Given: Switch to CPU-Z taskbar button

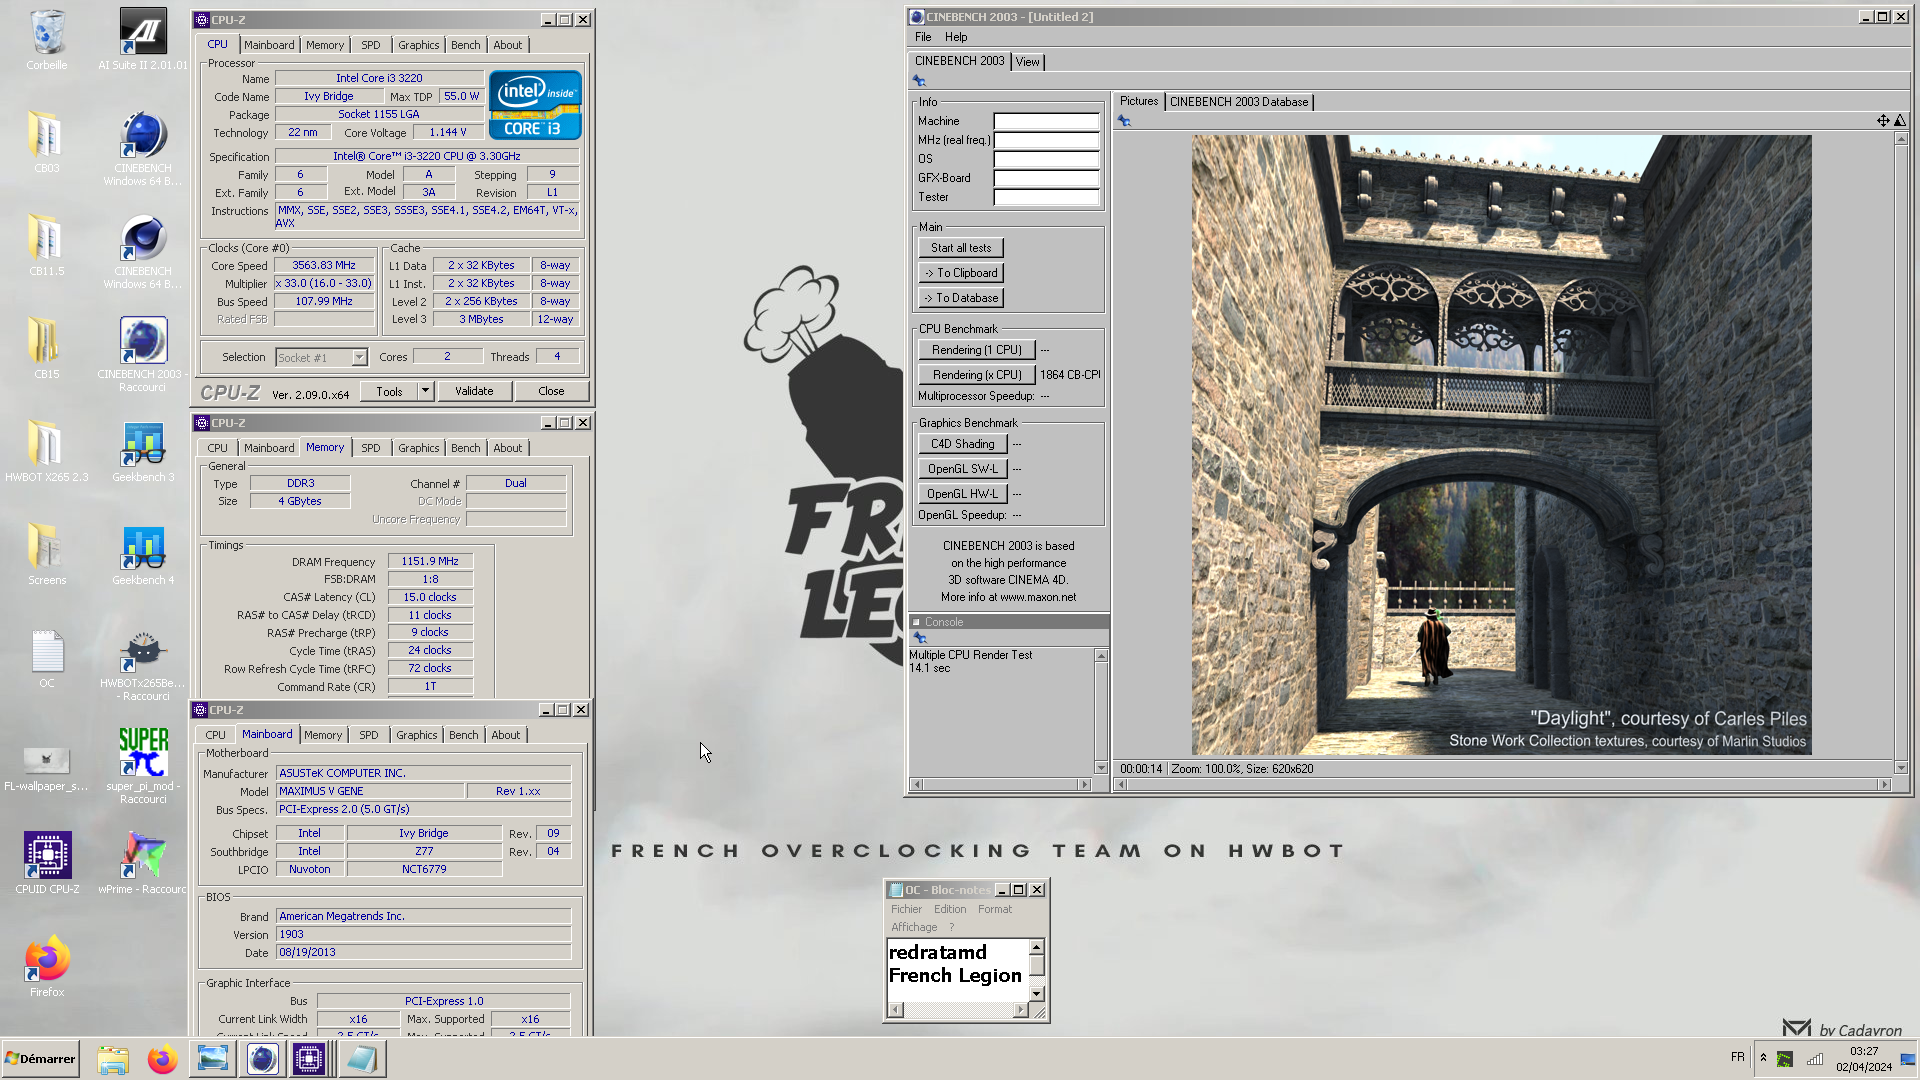Looking at the screenshot, I should [x=310, y=1059].
